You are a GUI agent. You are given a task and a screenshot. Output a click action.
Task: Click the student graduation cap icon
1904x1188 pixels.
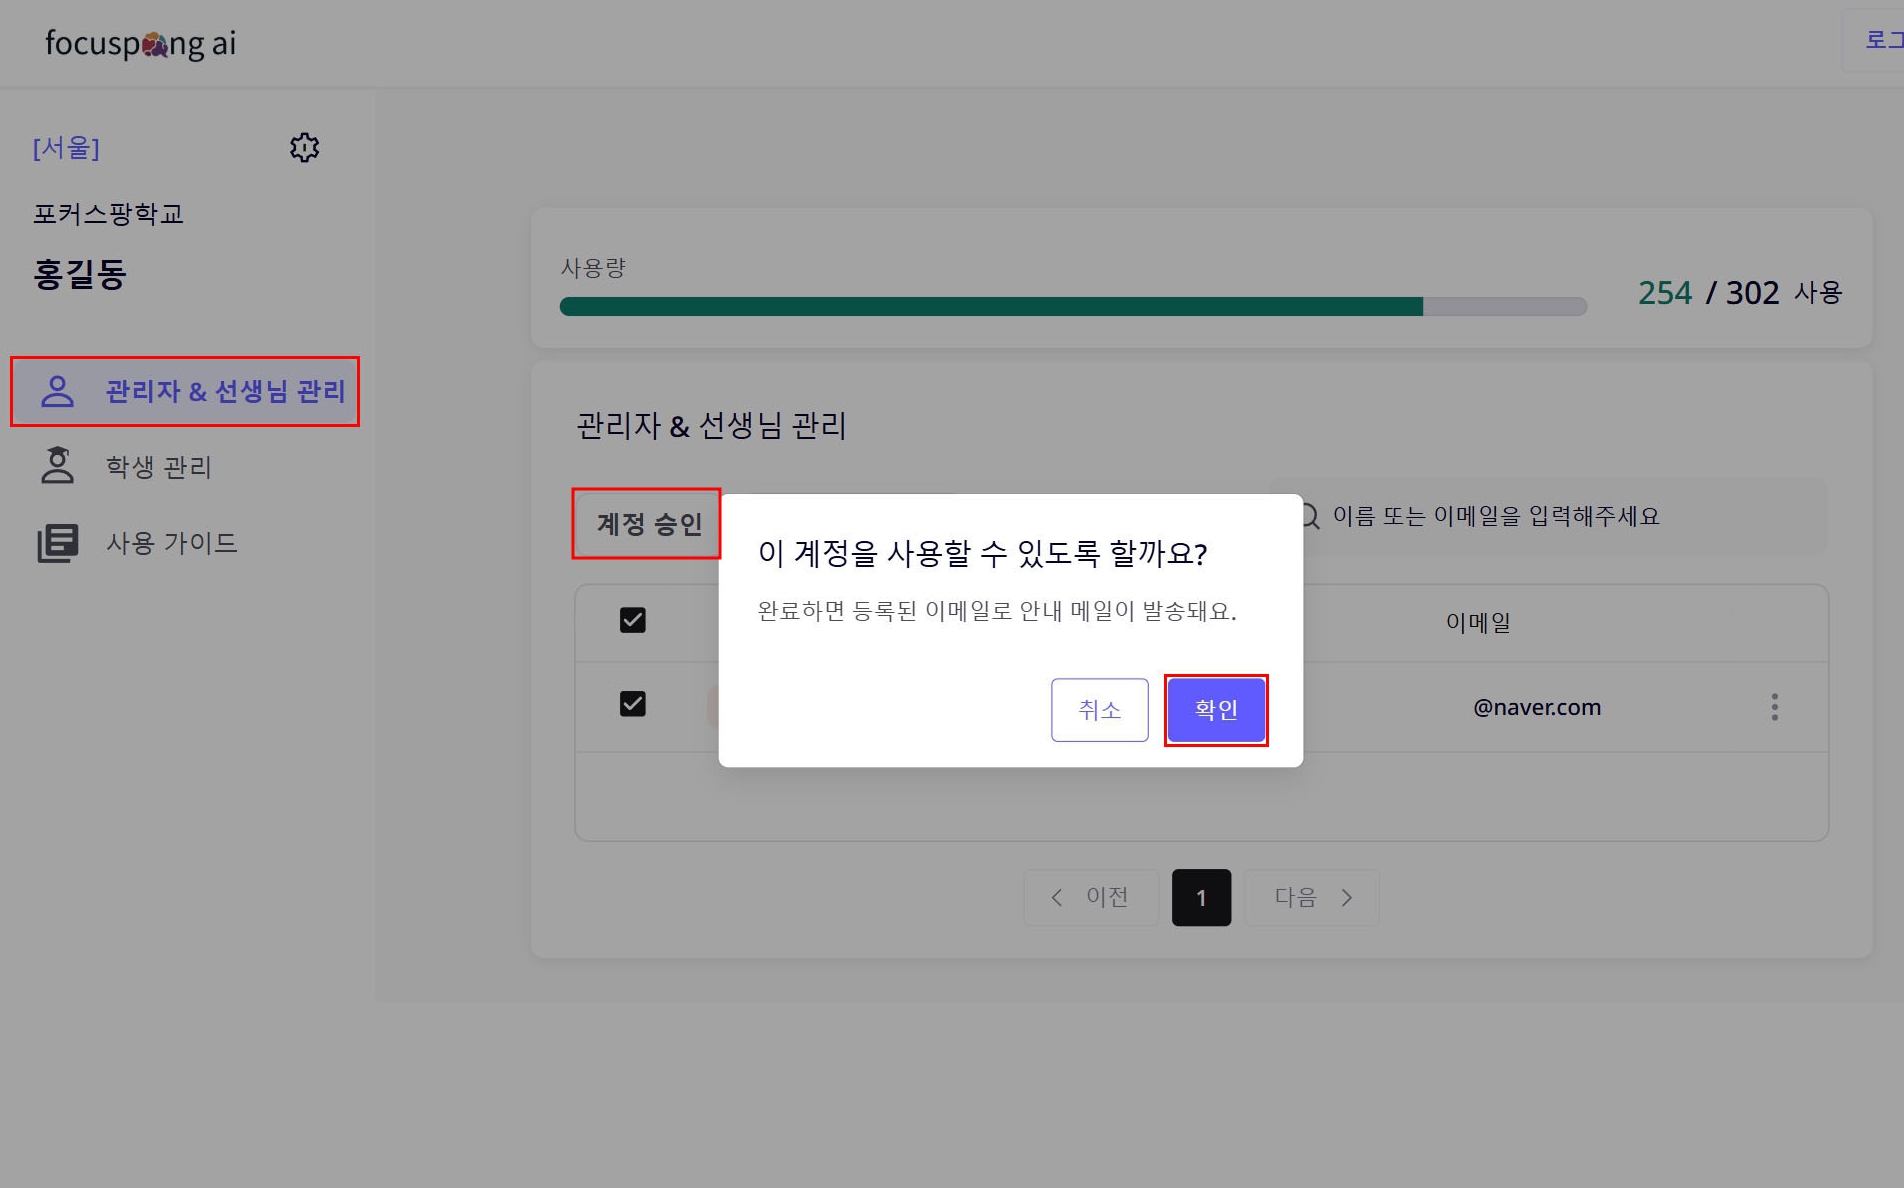pos(57,466)
